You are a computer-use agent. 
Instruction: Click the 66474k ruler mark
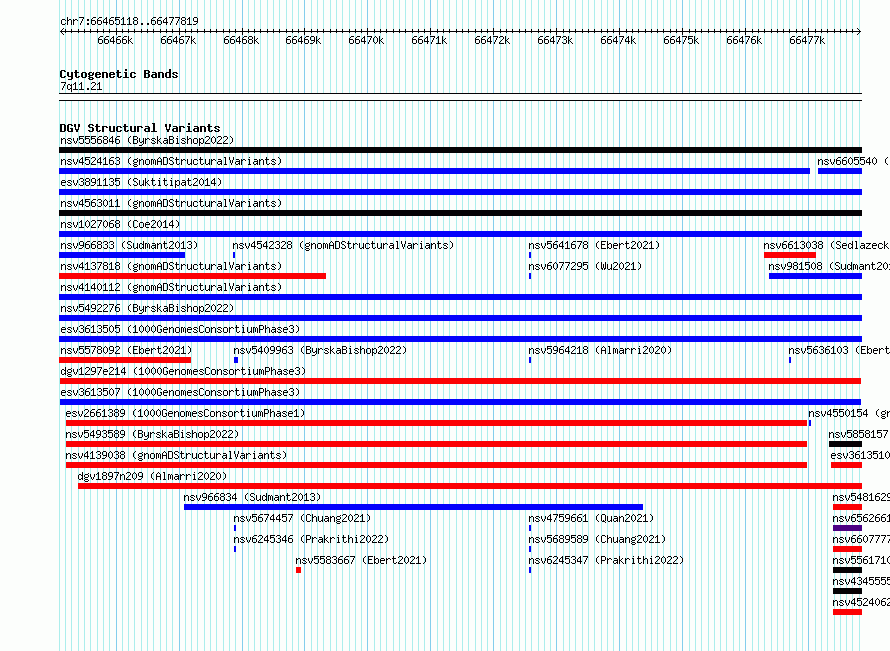click(619, 40)
